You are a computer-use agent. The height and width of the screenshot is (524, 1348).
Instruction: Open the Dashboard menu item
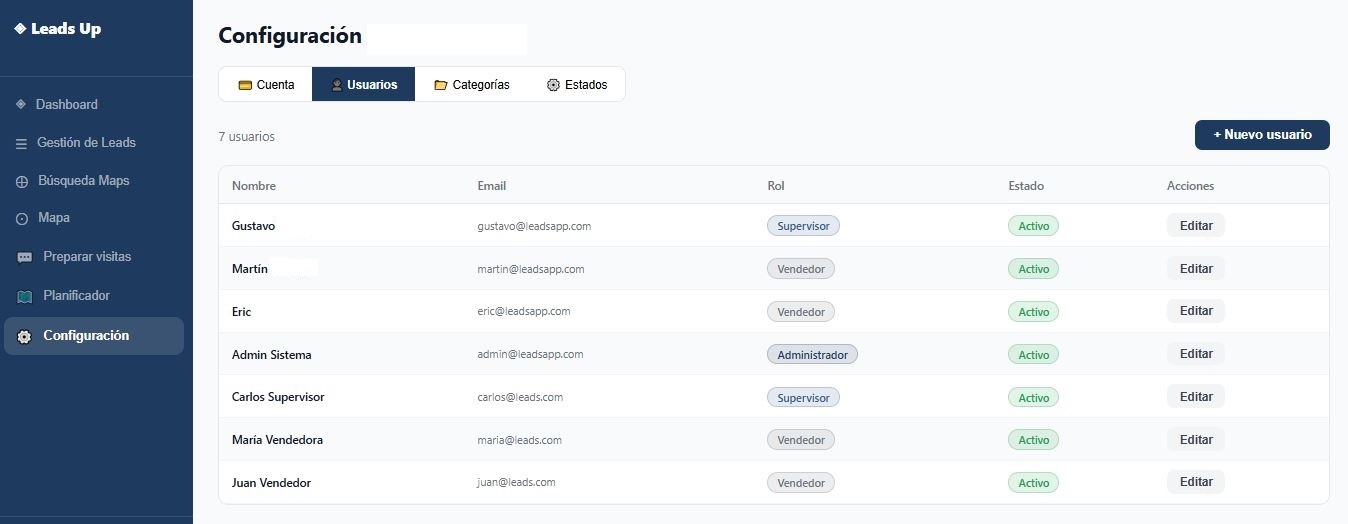point(92,104)
